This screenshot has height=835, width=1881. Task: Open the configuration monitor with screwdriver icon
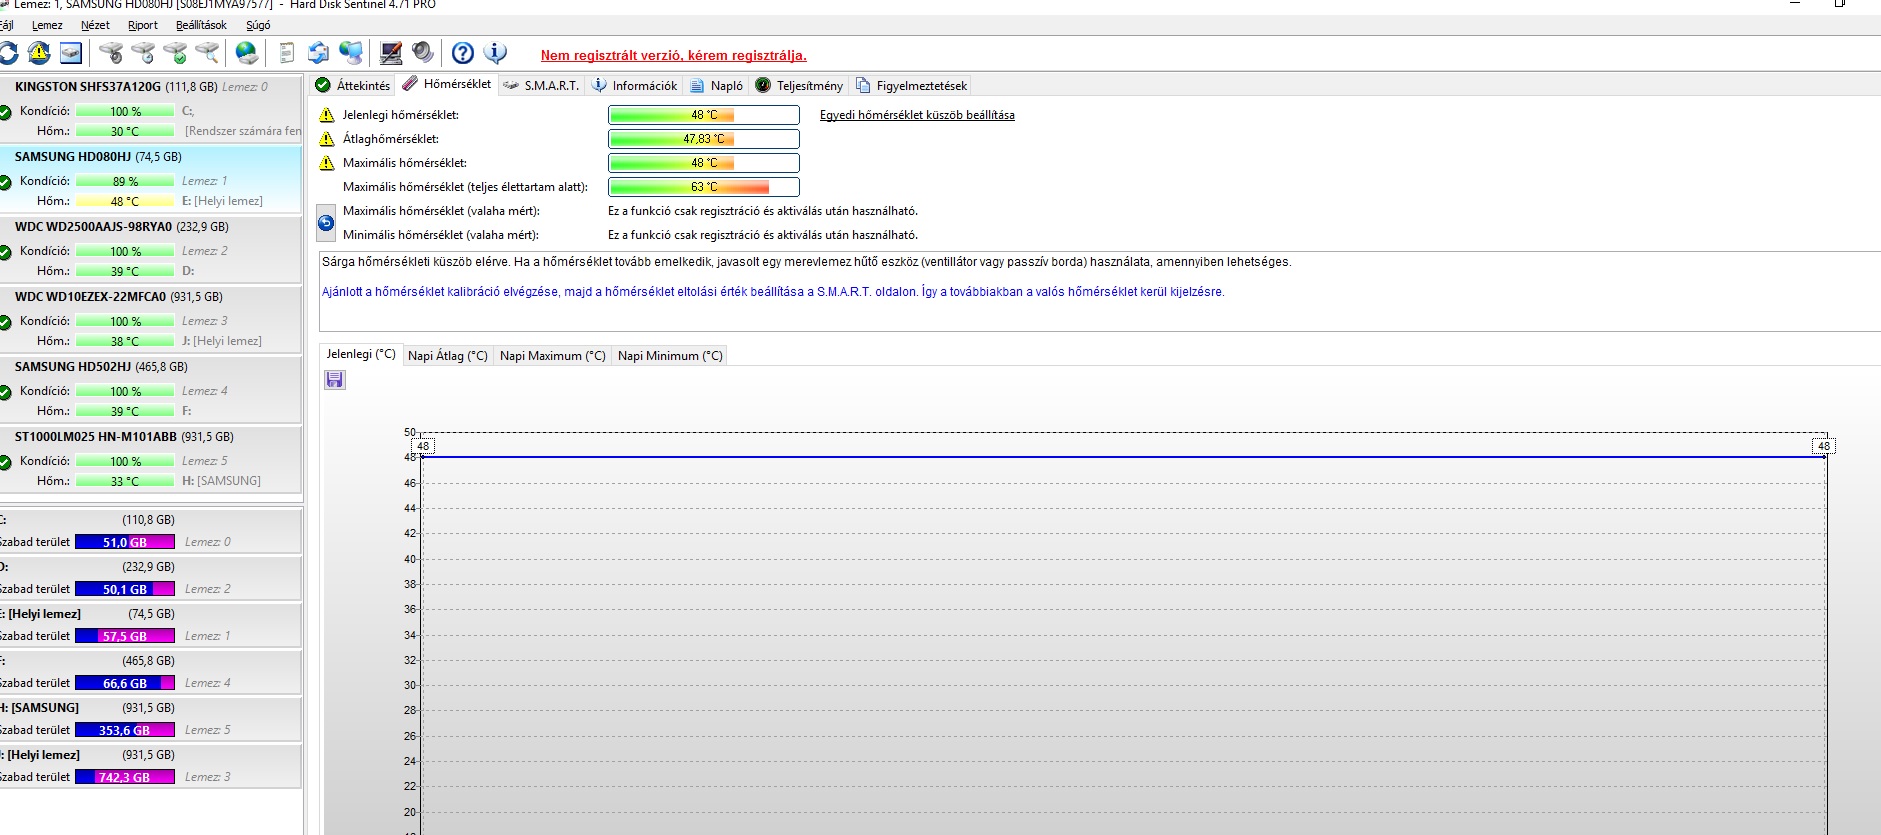[391, 53]
